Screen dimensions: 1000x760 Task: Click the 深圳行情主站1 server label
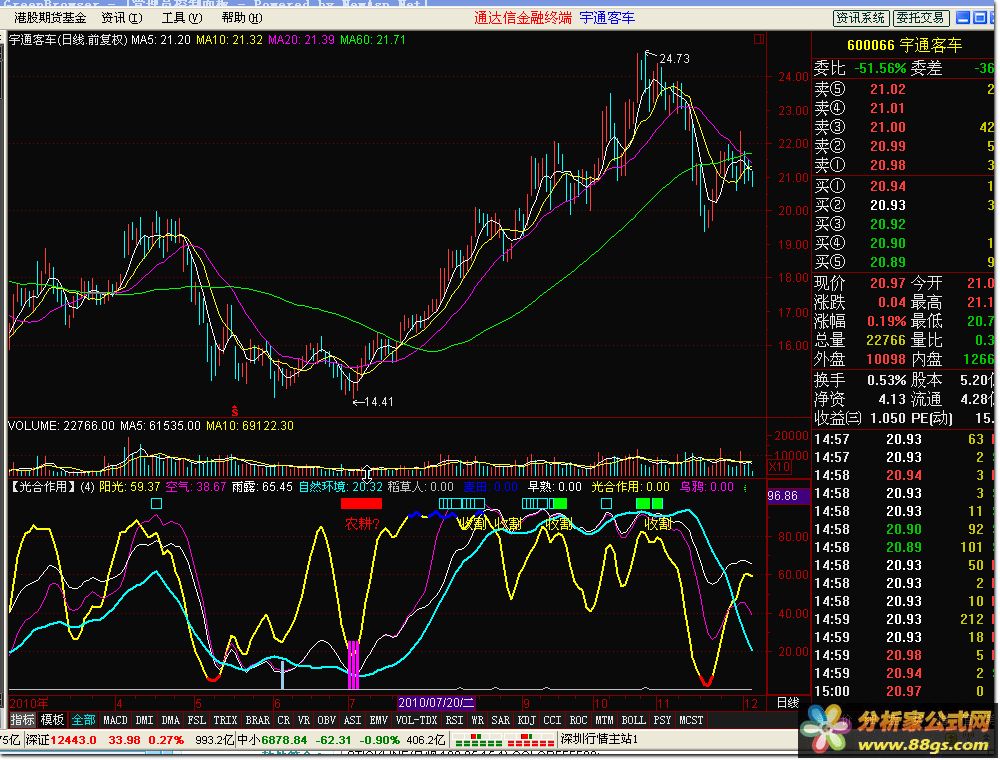coord(599,740)
